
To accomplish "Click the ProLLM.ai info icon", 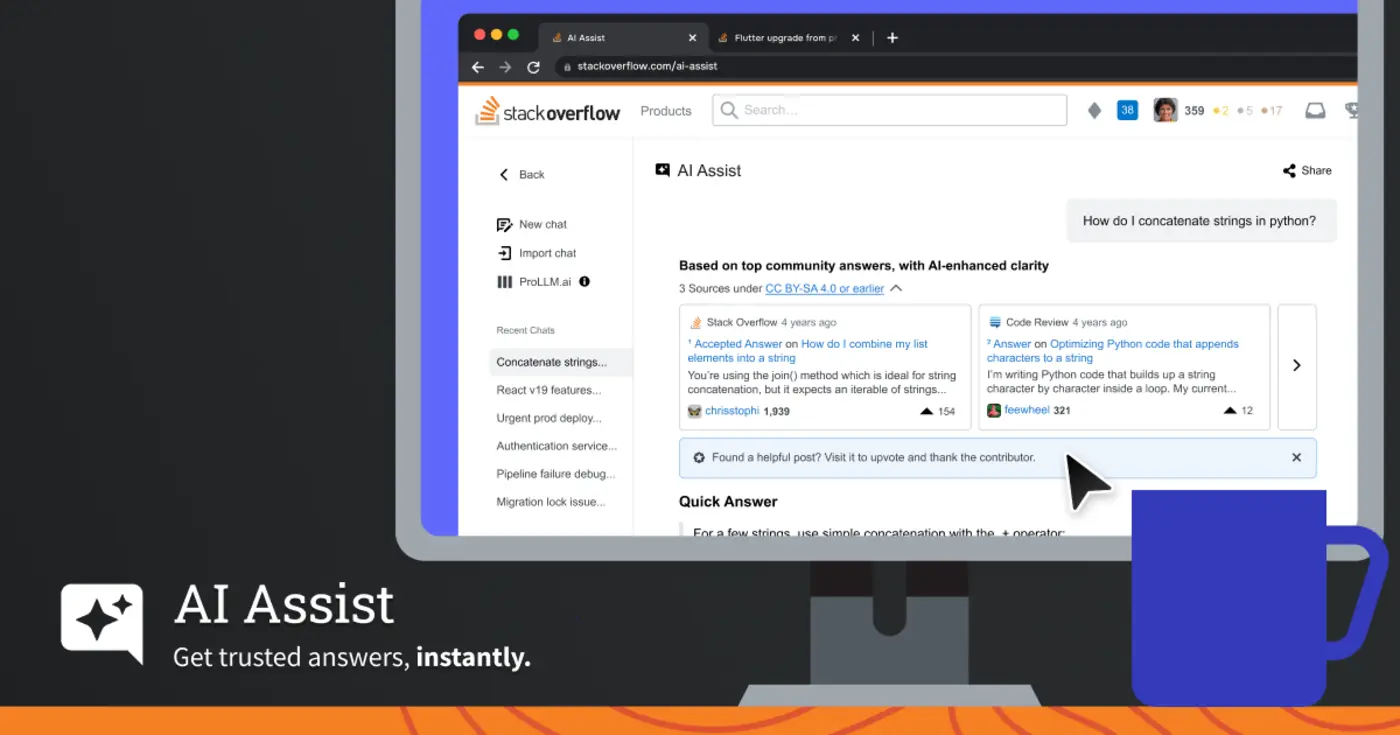I will tap(583, 282).
